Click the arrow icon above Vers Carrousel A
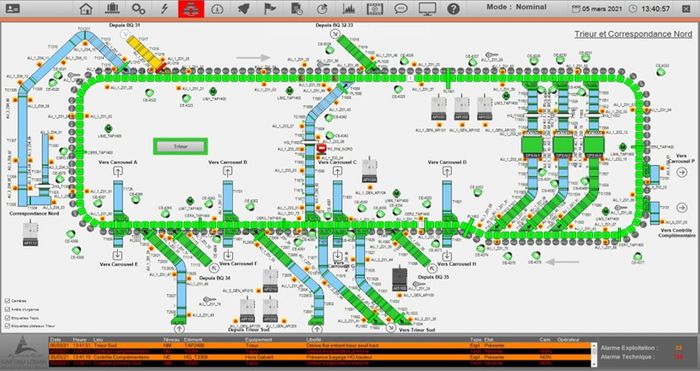 [x=118, y=171]
